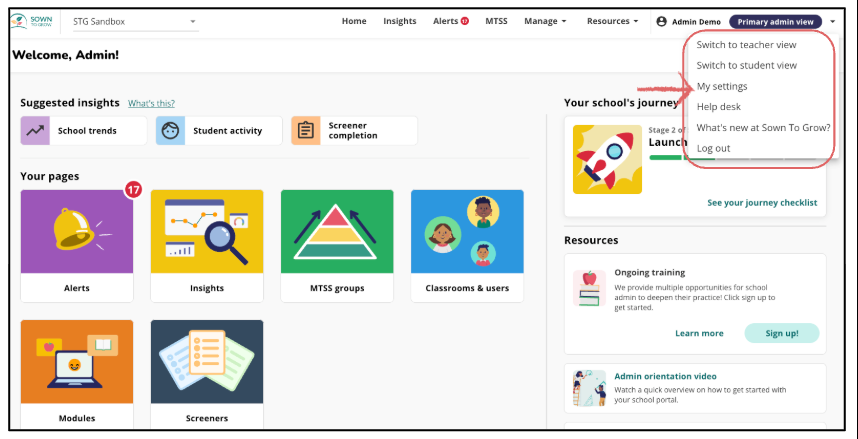Open the Screeners papers tile
Screen dimensions: 858x439
(206, 362)
